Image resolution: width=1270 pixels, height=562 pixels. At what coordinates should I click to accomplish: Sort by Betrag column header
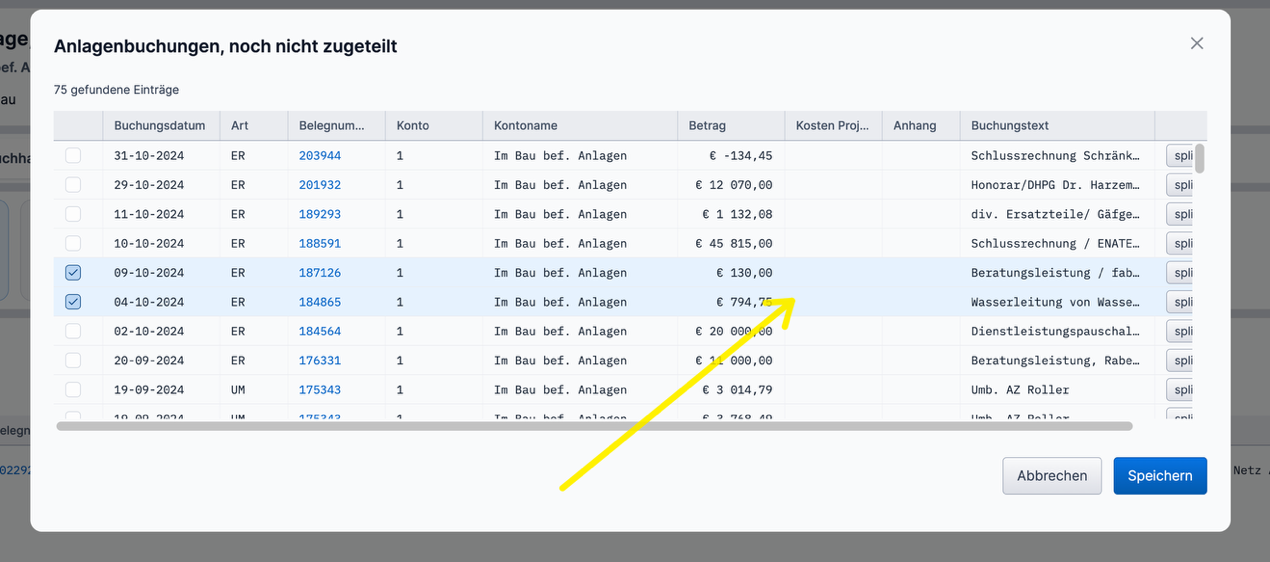coord(731,126)
